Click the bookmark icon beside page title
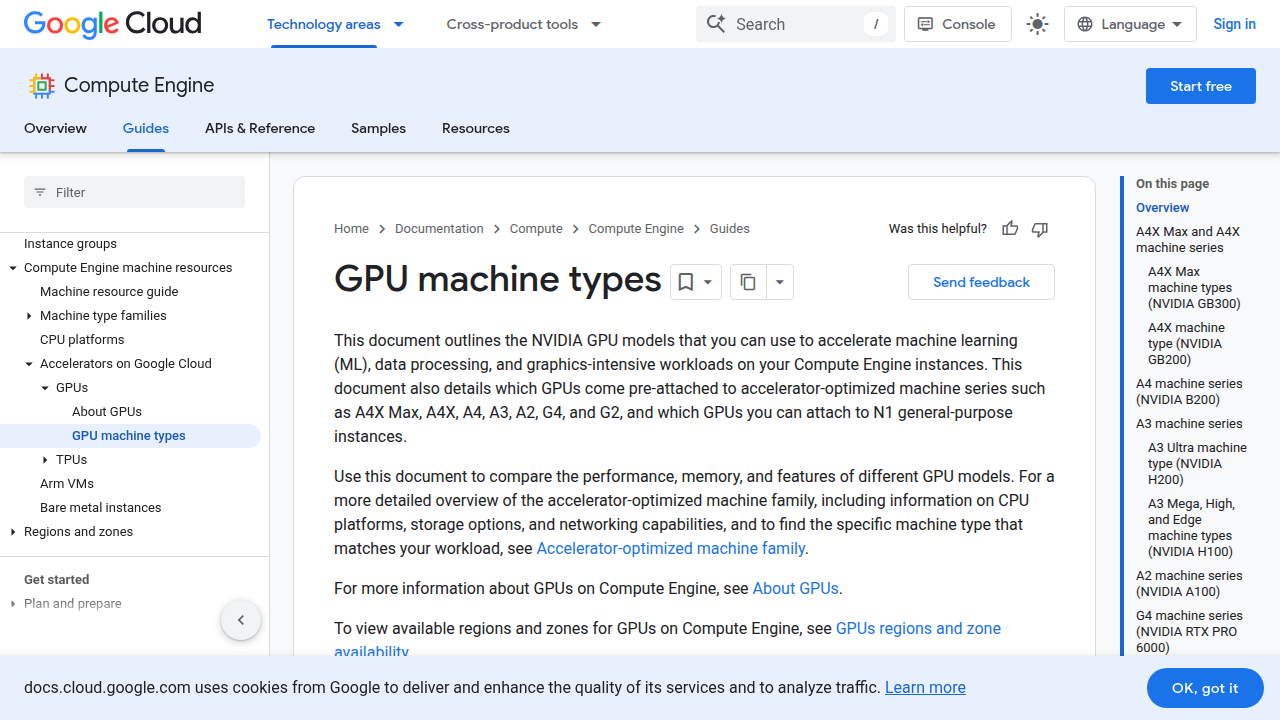Viewport: 1280px width, 720px height. point(686,282)
